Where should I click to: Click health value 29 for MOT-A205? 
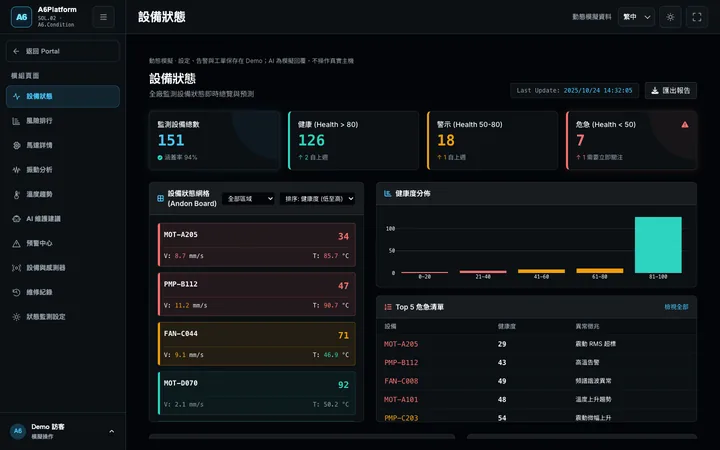click(x=502, y=344)
